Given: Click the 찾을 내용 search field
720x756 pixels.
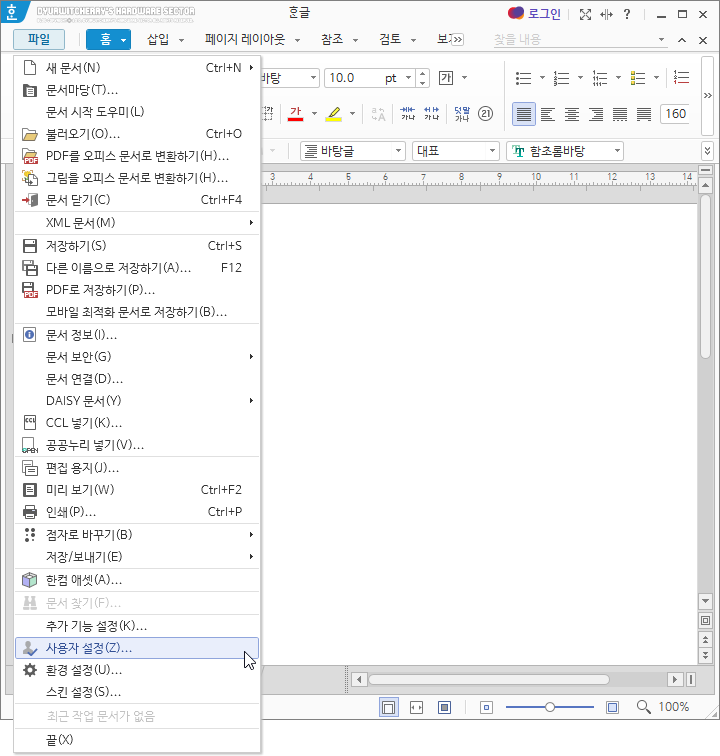Looking at the screenshot, I should [575, 40].
